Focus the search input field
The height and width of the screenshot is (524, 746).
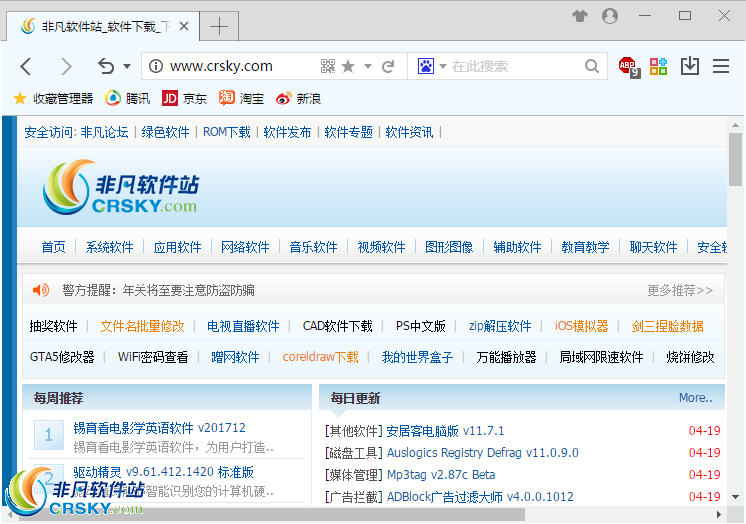[x=516, y=66]
